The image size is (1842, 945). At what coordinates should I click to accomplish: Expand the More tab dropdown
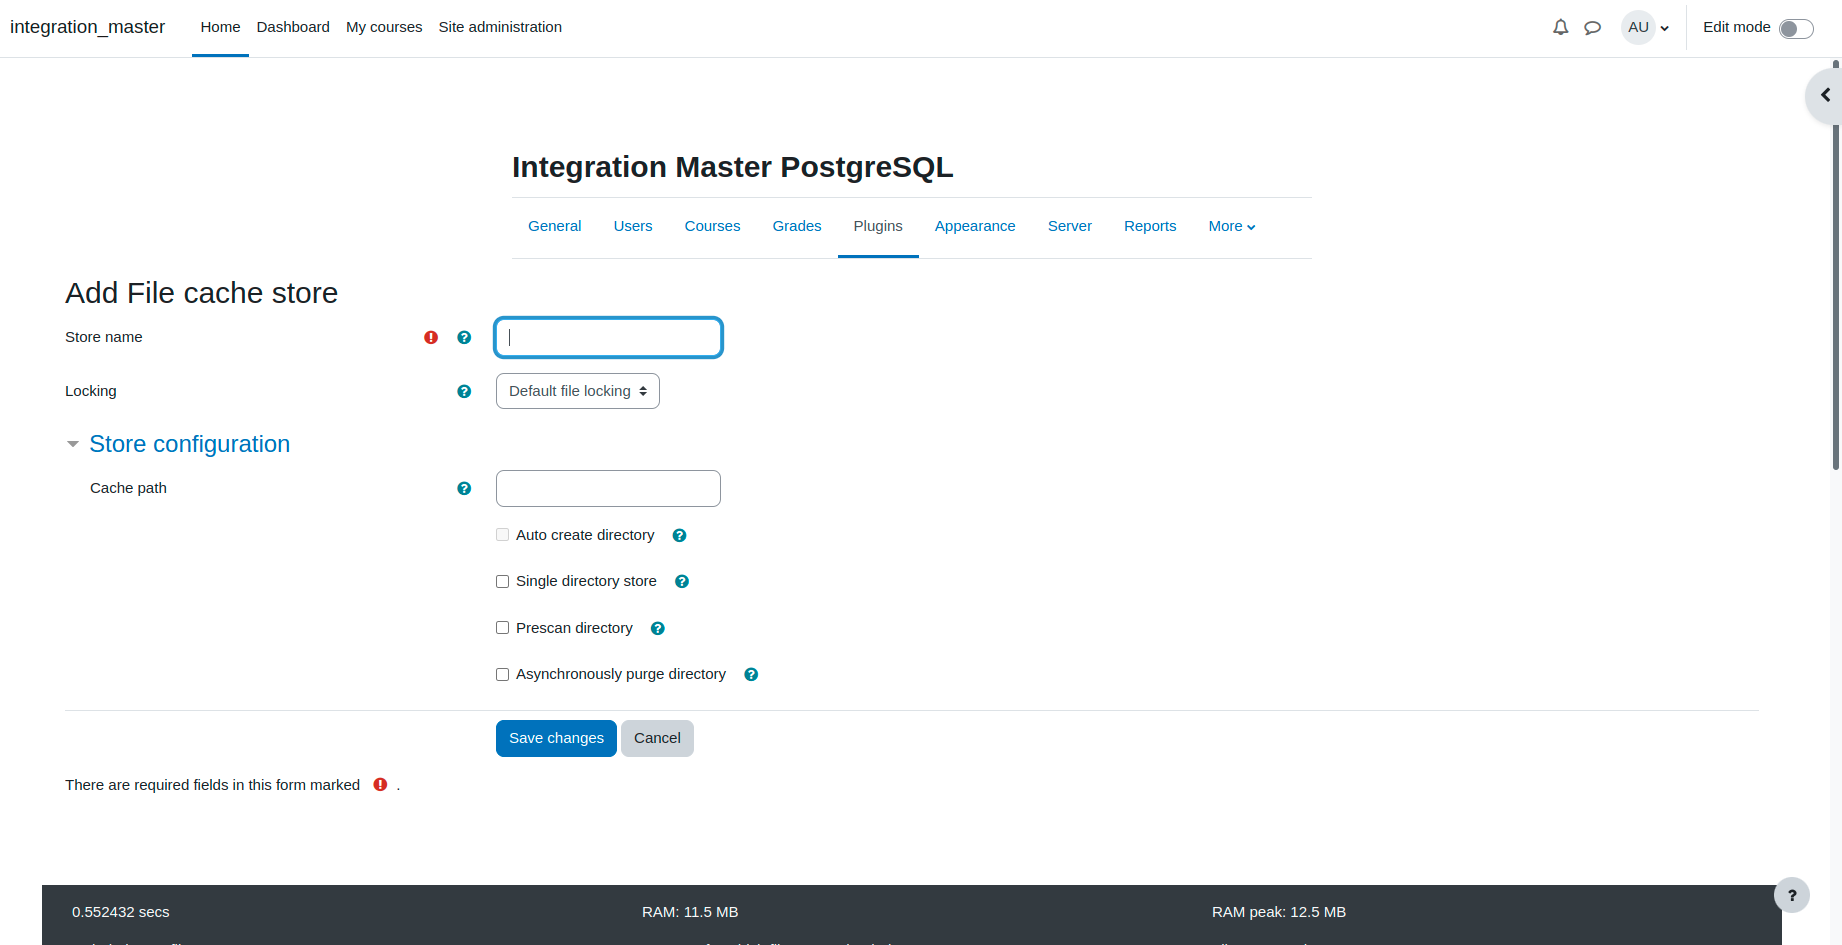coord(1232,226)
